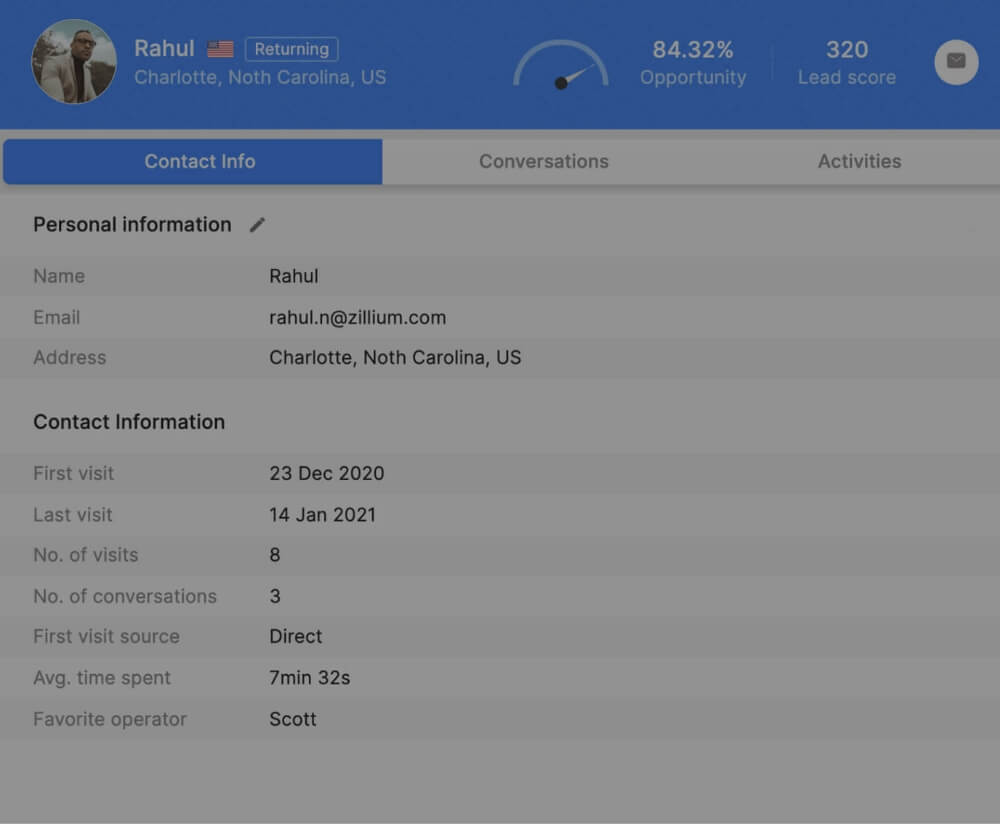The height and width of the screenshot is (824, 1000).
Task: Click the 320 Lead score value
Action: point(846,50)
